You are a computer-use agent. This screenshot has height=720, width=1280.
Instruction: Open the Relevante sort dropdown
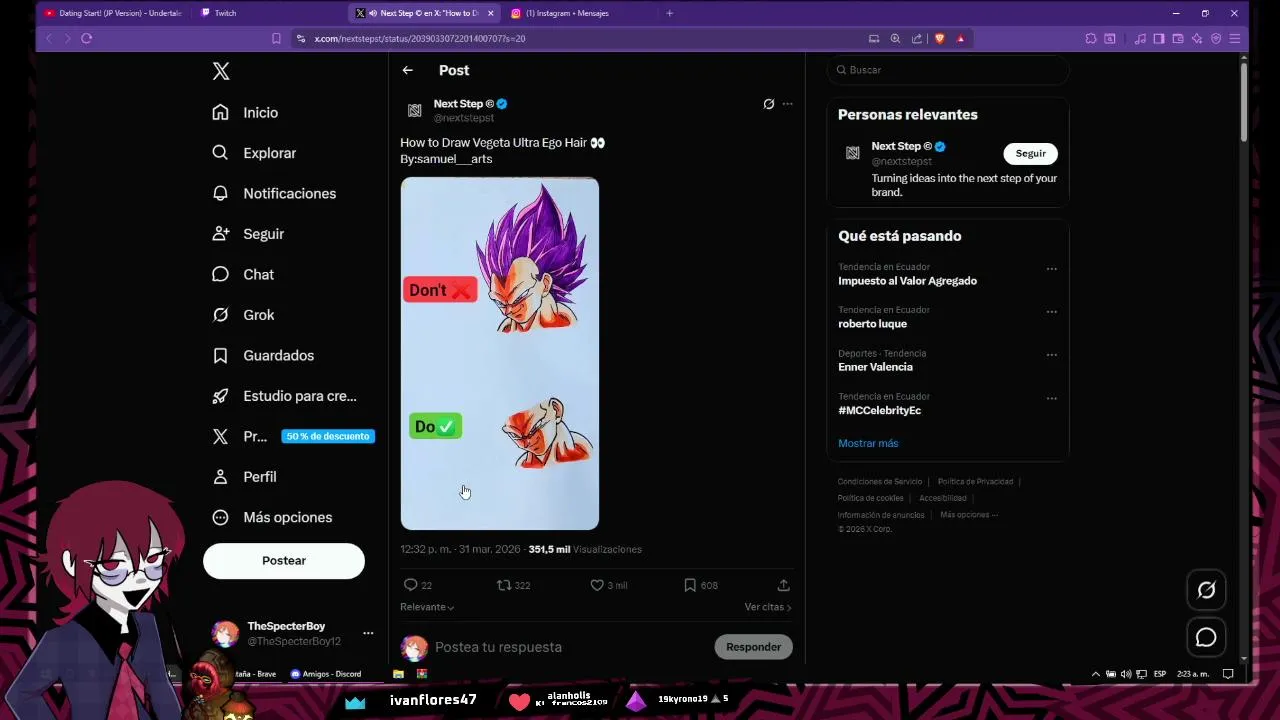coord(427,607)
